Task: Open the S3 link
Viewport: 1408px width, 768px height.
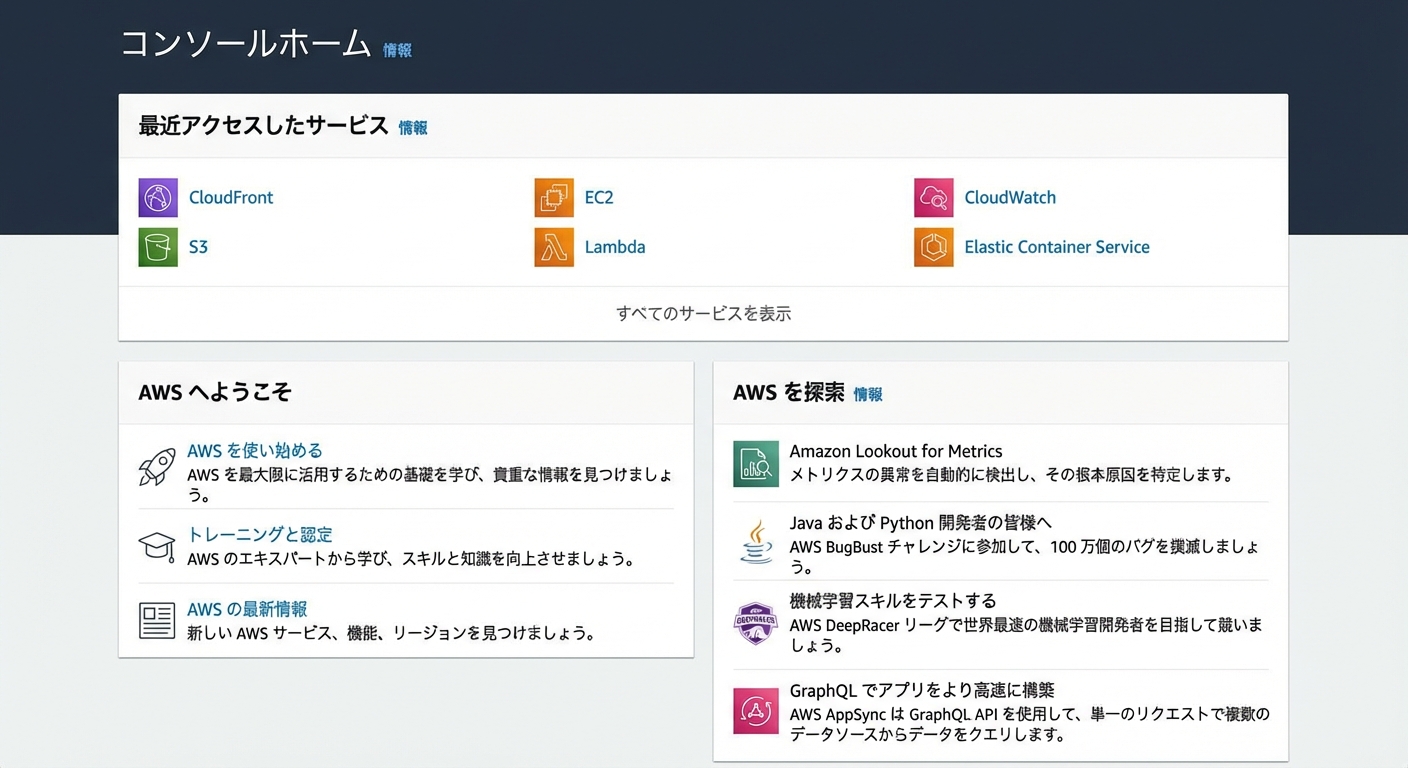Action: 198,247
